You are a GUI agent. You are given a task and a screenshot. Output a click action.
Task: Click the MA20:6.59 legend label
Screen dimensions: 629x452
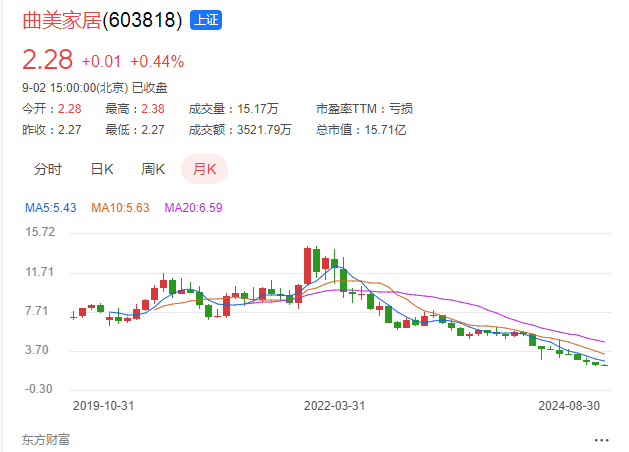click(x=193, y=208)
